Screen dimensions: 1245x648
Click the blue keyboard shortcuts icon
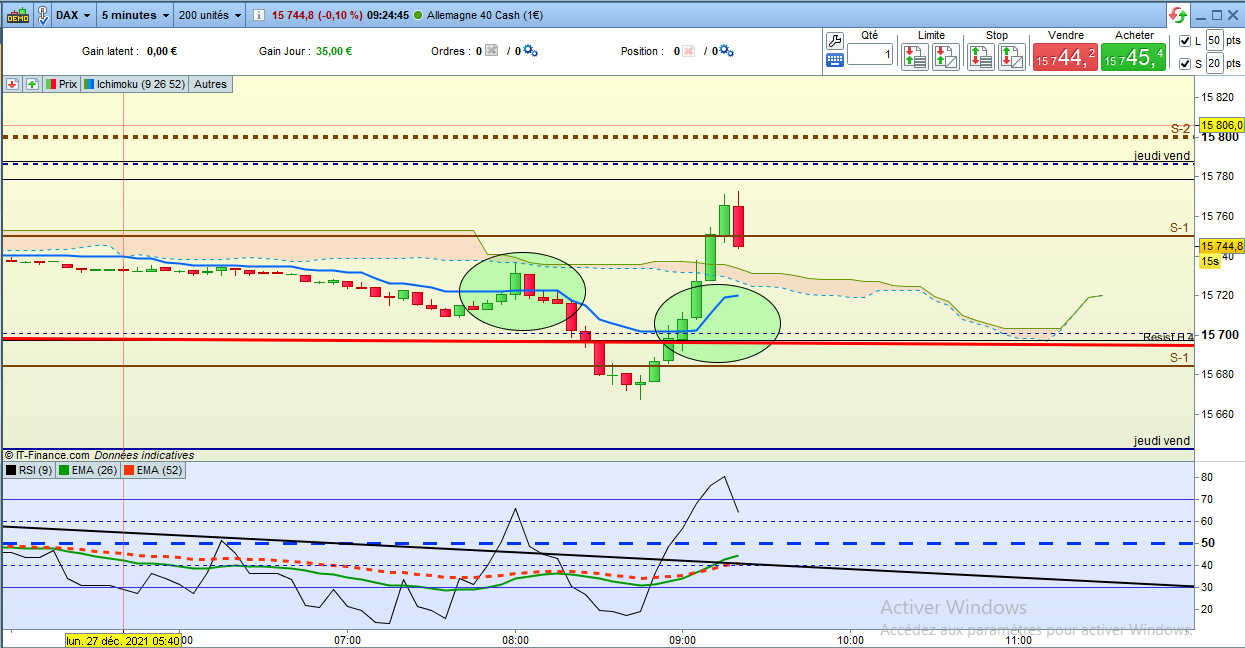[x=835, y=60]
